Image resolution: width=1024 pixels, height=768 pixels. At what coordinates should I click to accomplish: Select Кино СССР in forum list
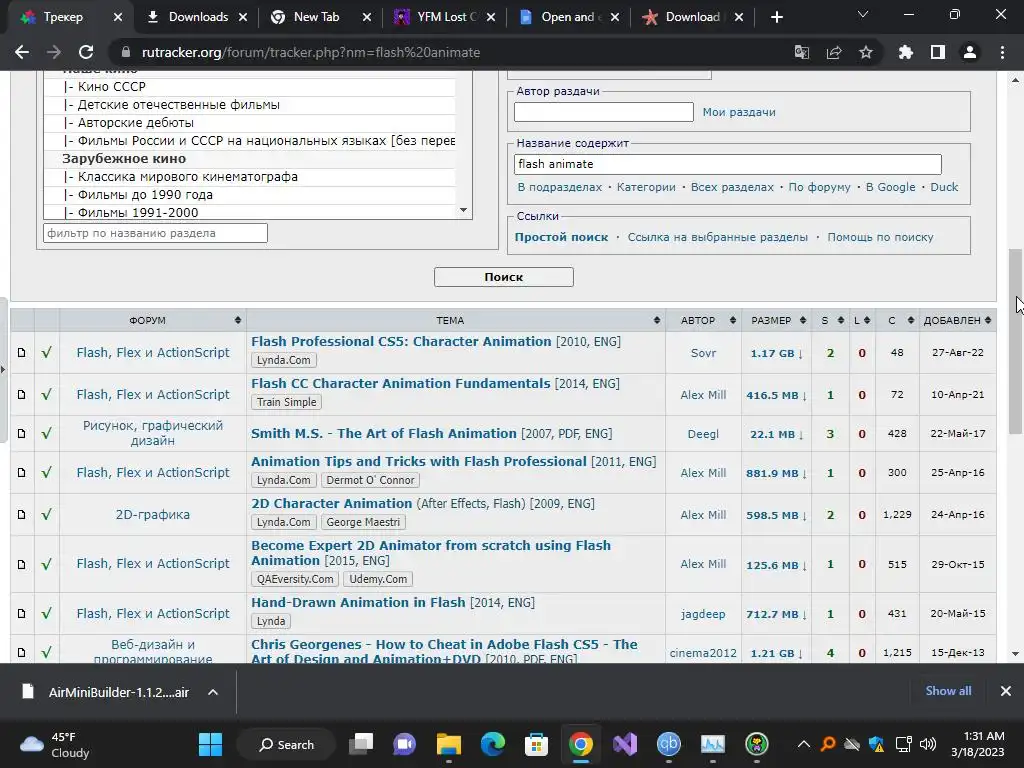coord(249,87)
